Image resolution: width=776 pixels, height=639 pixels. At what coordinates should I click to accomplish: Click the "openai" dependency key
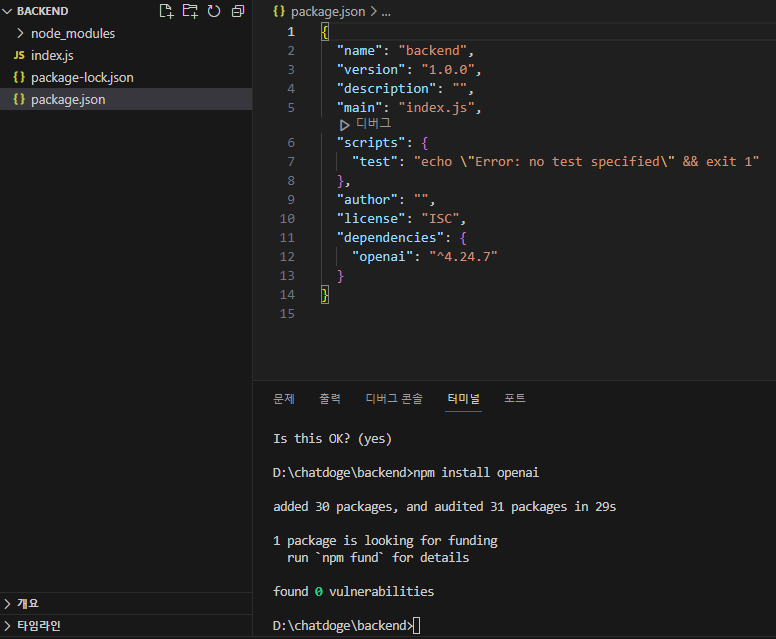[x=382, y=256]
